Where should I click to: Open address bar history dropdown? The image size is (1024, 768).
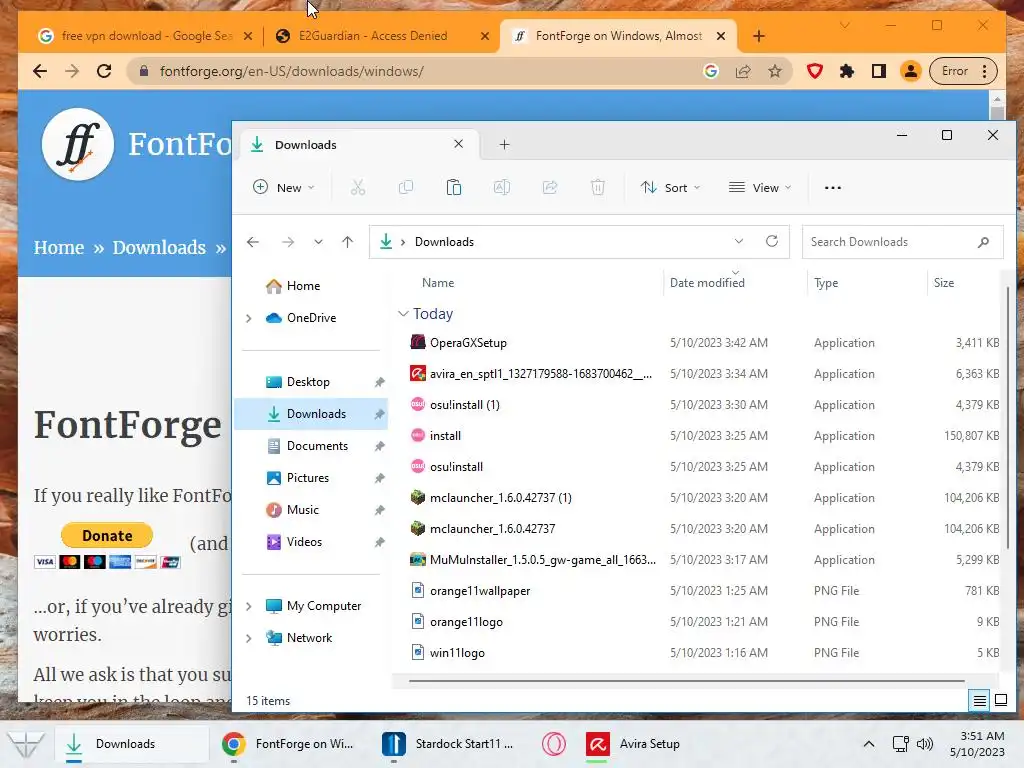pos(739,242)
